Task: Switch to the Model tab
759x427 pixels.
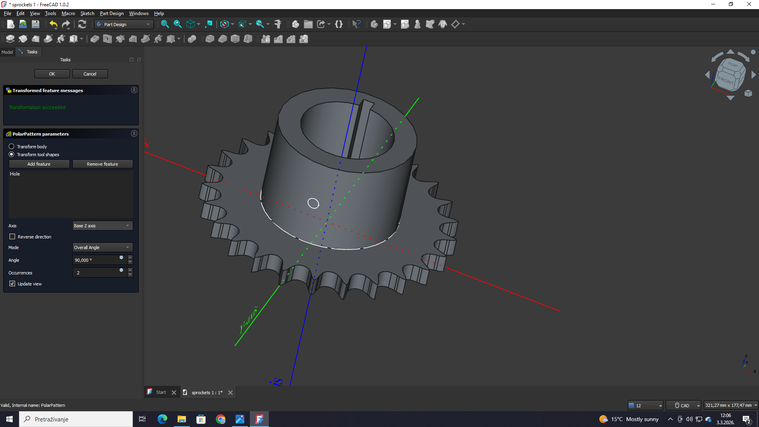Action: tap(7, 52)
